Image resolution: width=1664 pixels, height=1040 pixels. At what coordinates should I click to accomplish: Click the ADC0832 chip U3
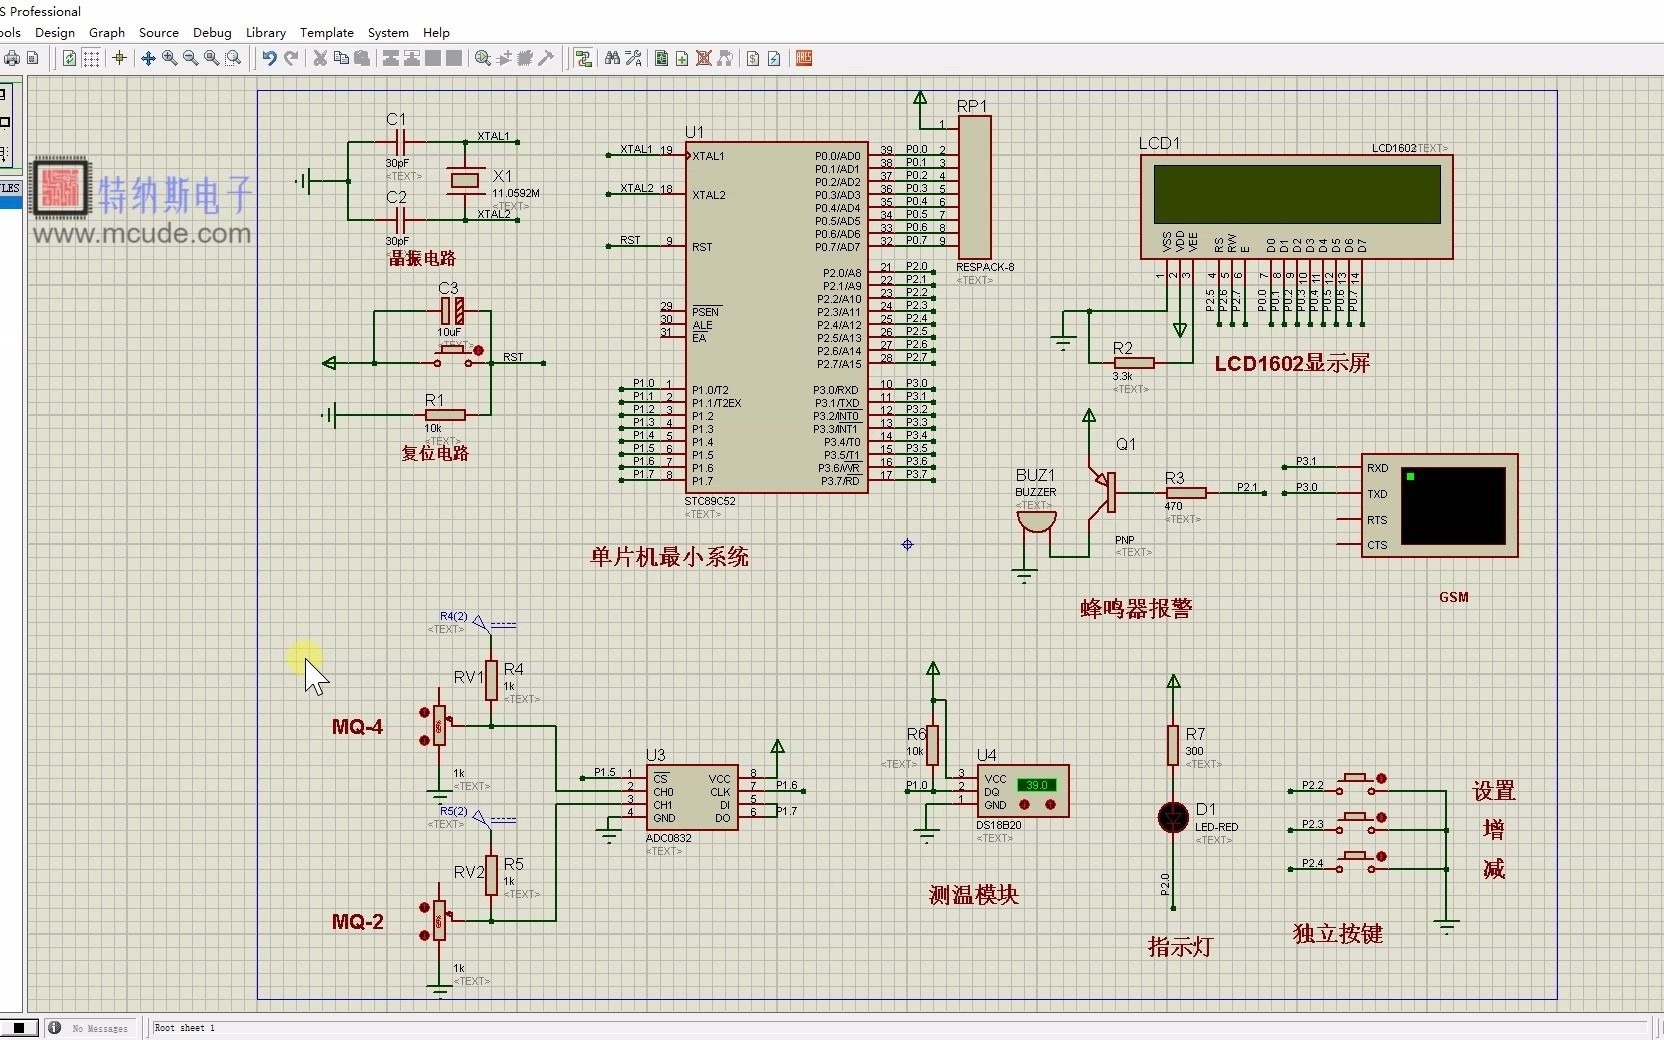click(x=692, y=798)
